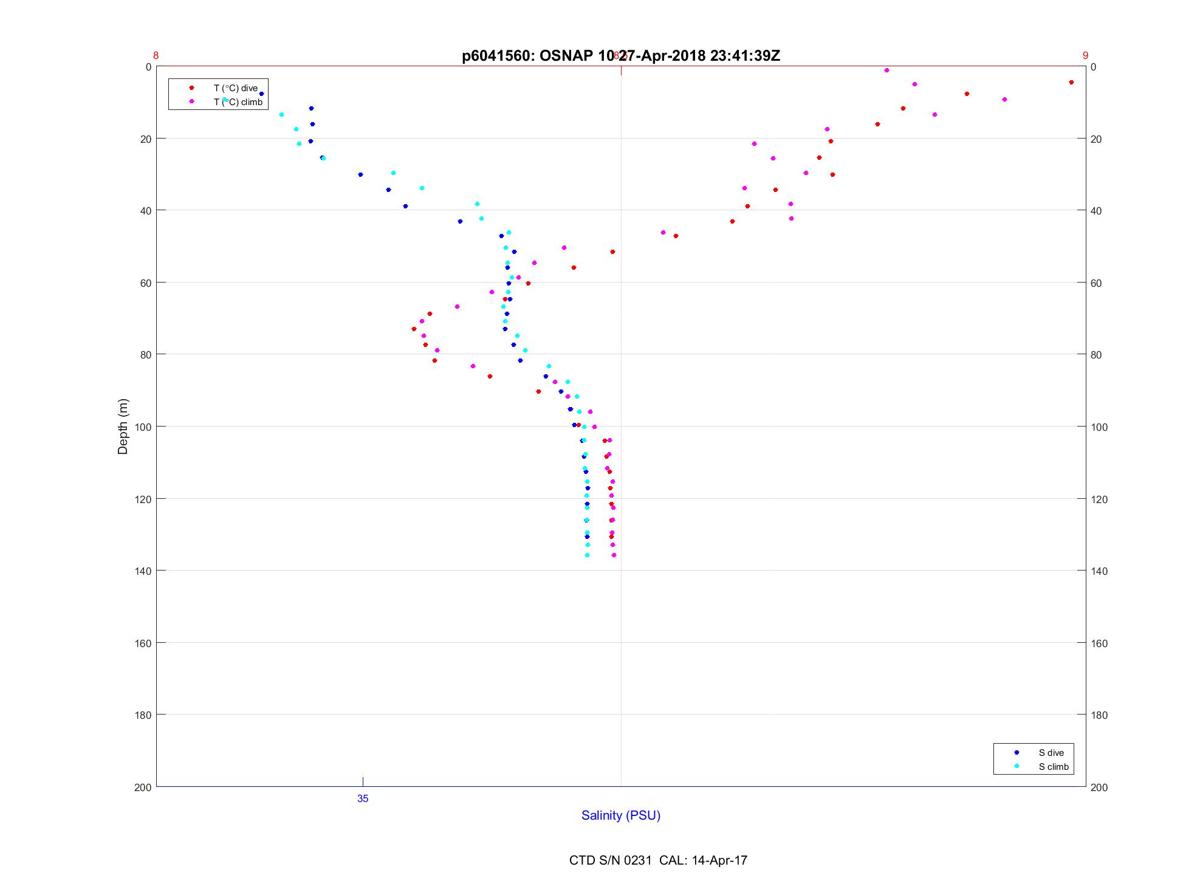Click the 'Depth (m)' axis label
1200x885 pixels.
(x=124, y=426)
